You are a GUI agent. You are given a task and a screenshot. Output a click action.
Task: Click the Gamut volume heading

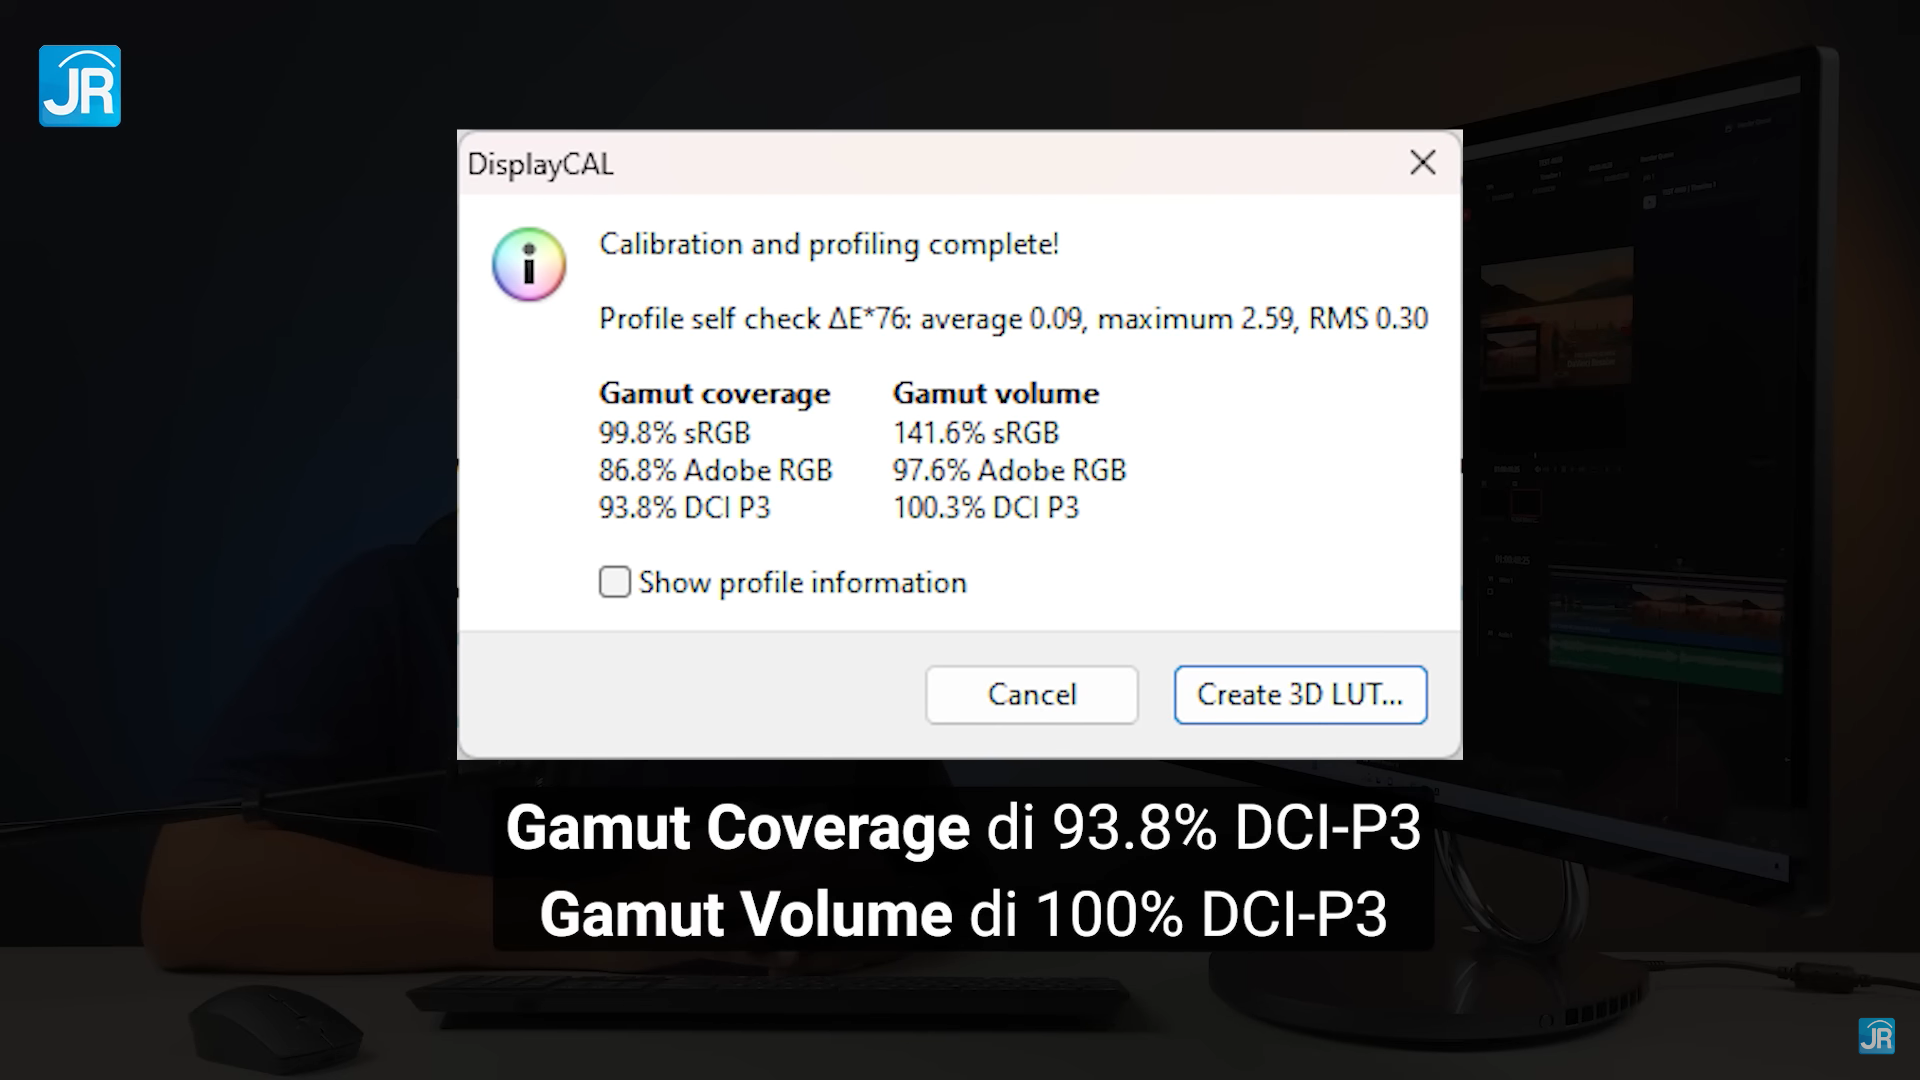tap(995, 393)
